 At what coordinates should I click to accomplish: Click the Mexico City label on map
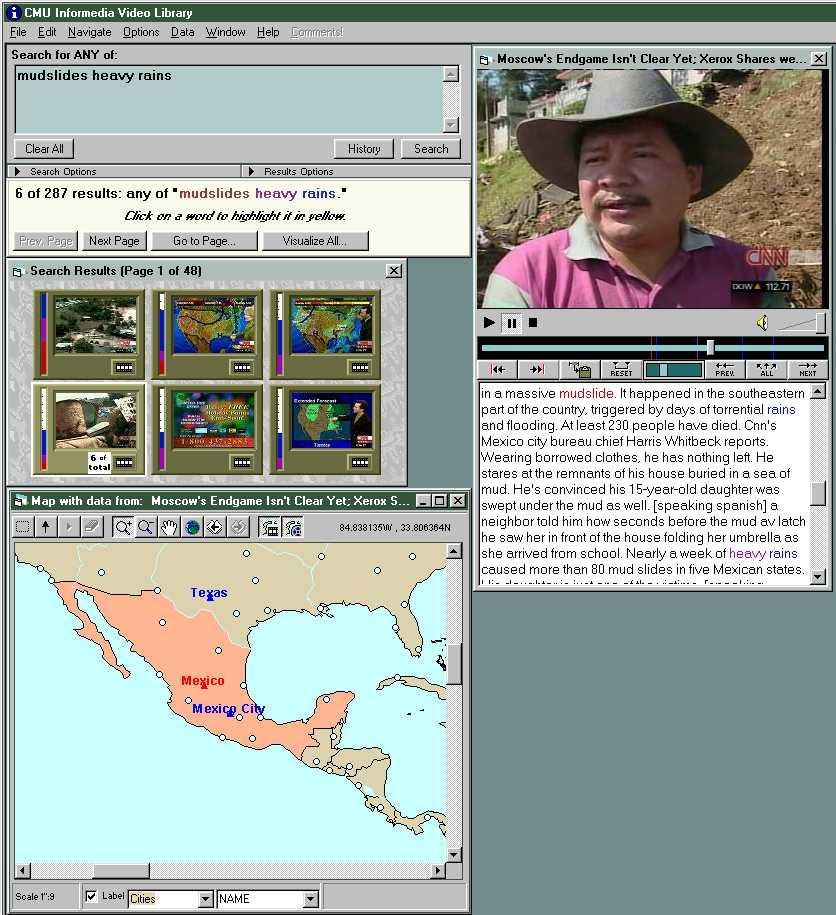pyautogui.click(x=229, y=708)
